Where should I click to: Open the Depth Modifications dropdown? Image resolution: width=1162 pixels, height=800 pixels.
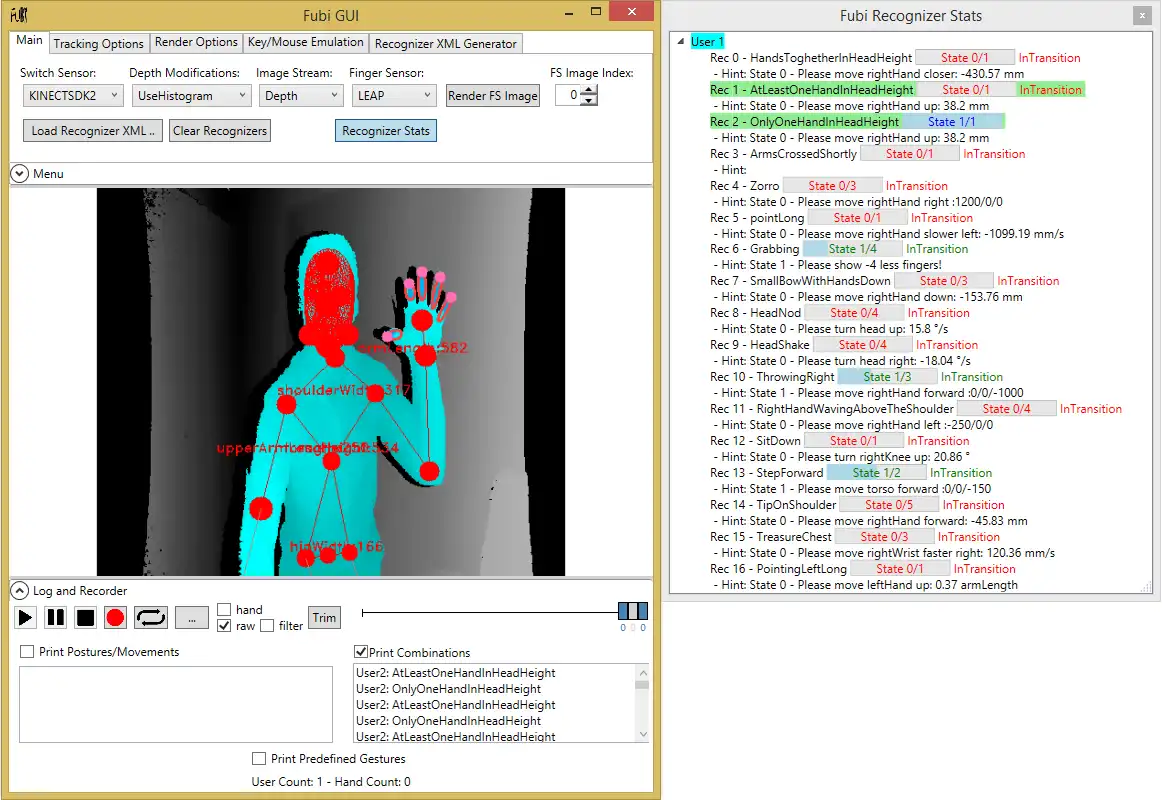[x=191, y=96]
